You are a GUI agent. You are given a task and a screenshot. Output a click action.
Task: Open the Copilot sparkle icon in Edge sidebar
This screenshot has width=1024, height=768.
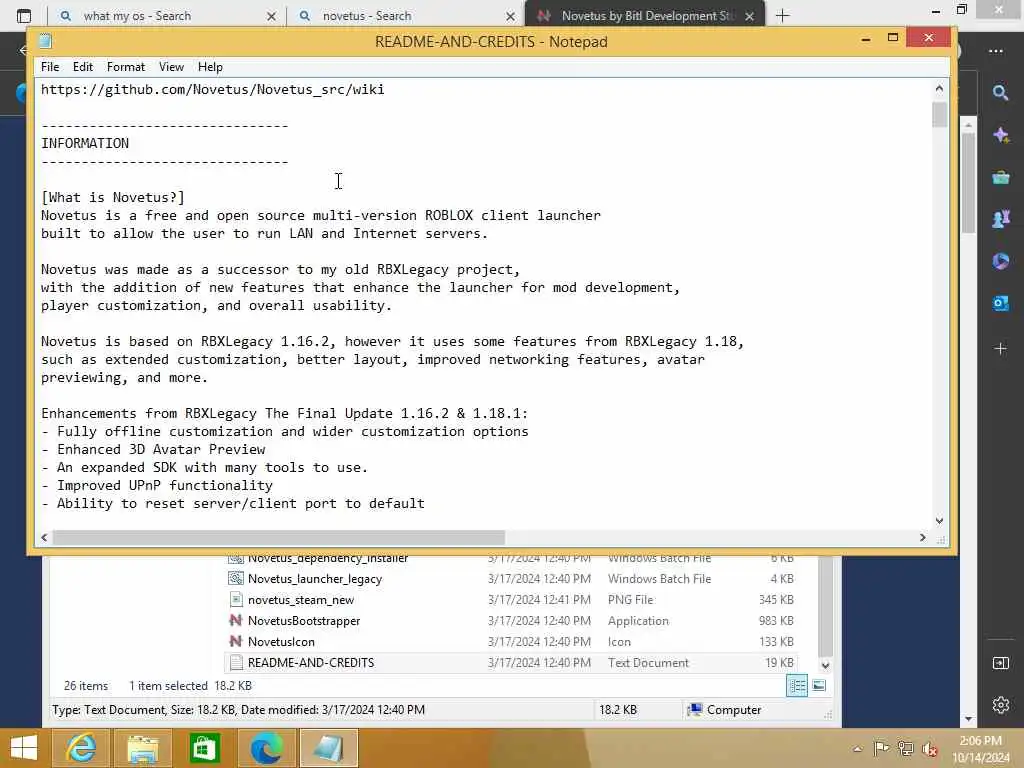coord(1000,135)
